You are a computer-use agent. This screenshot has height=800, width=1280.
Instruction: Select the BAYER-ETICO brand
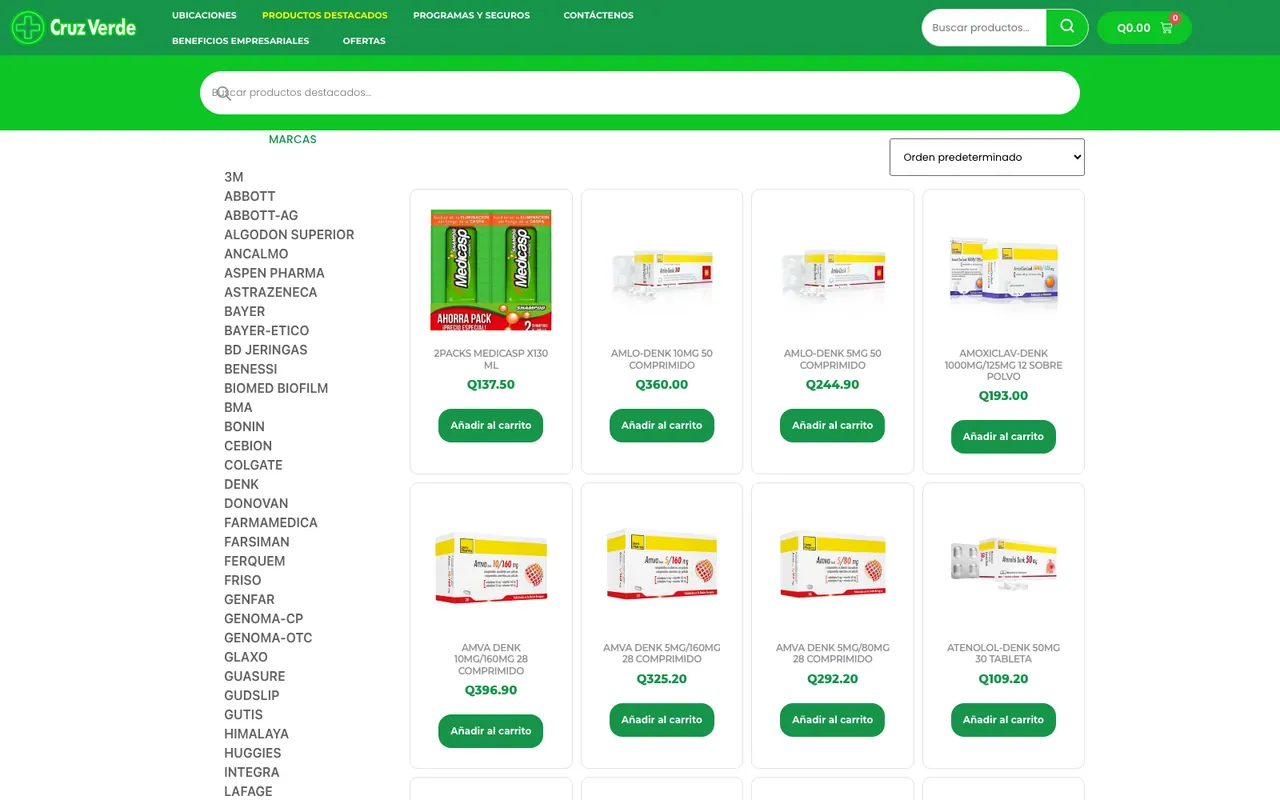point(267,330)
